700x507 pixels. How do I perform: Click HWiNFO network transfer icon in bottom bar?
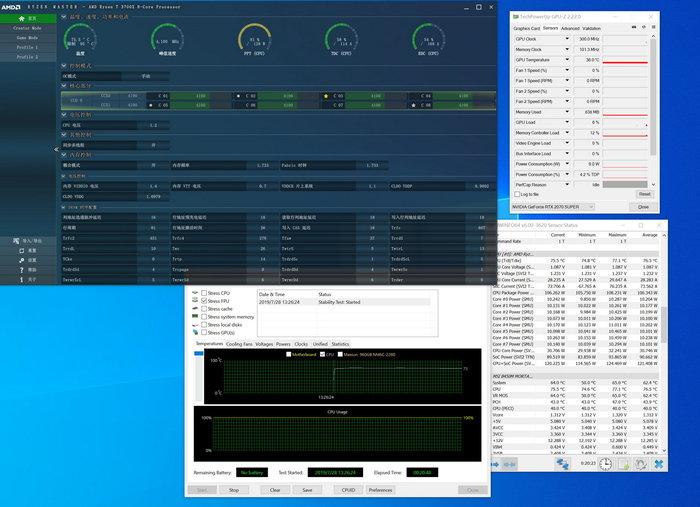pyautogui.click(x=562, y=464)
